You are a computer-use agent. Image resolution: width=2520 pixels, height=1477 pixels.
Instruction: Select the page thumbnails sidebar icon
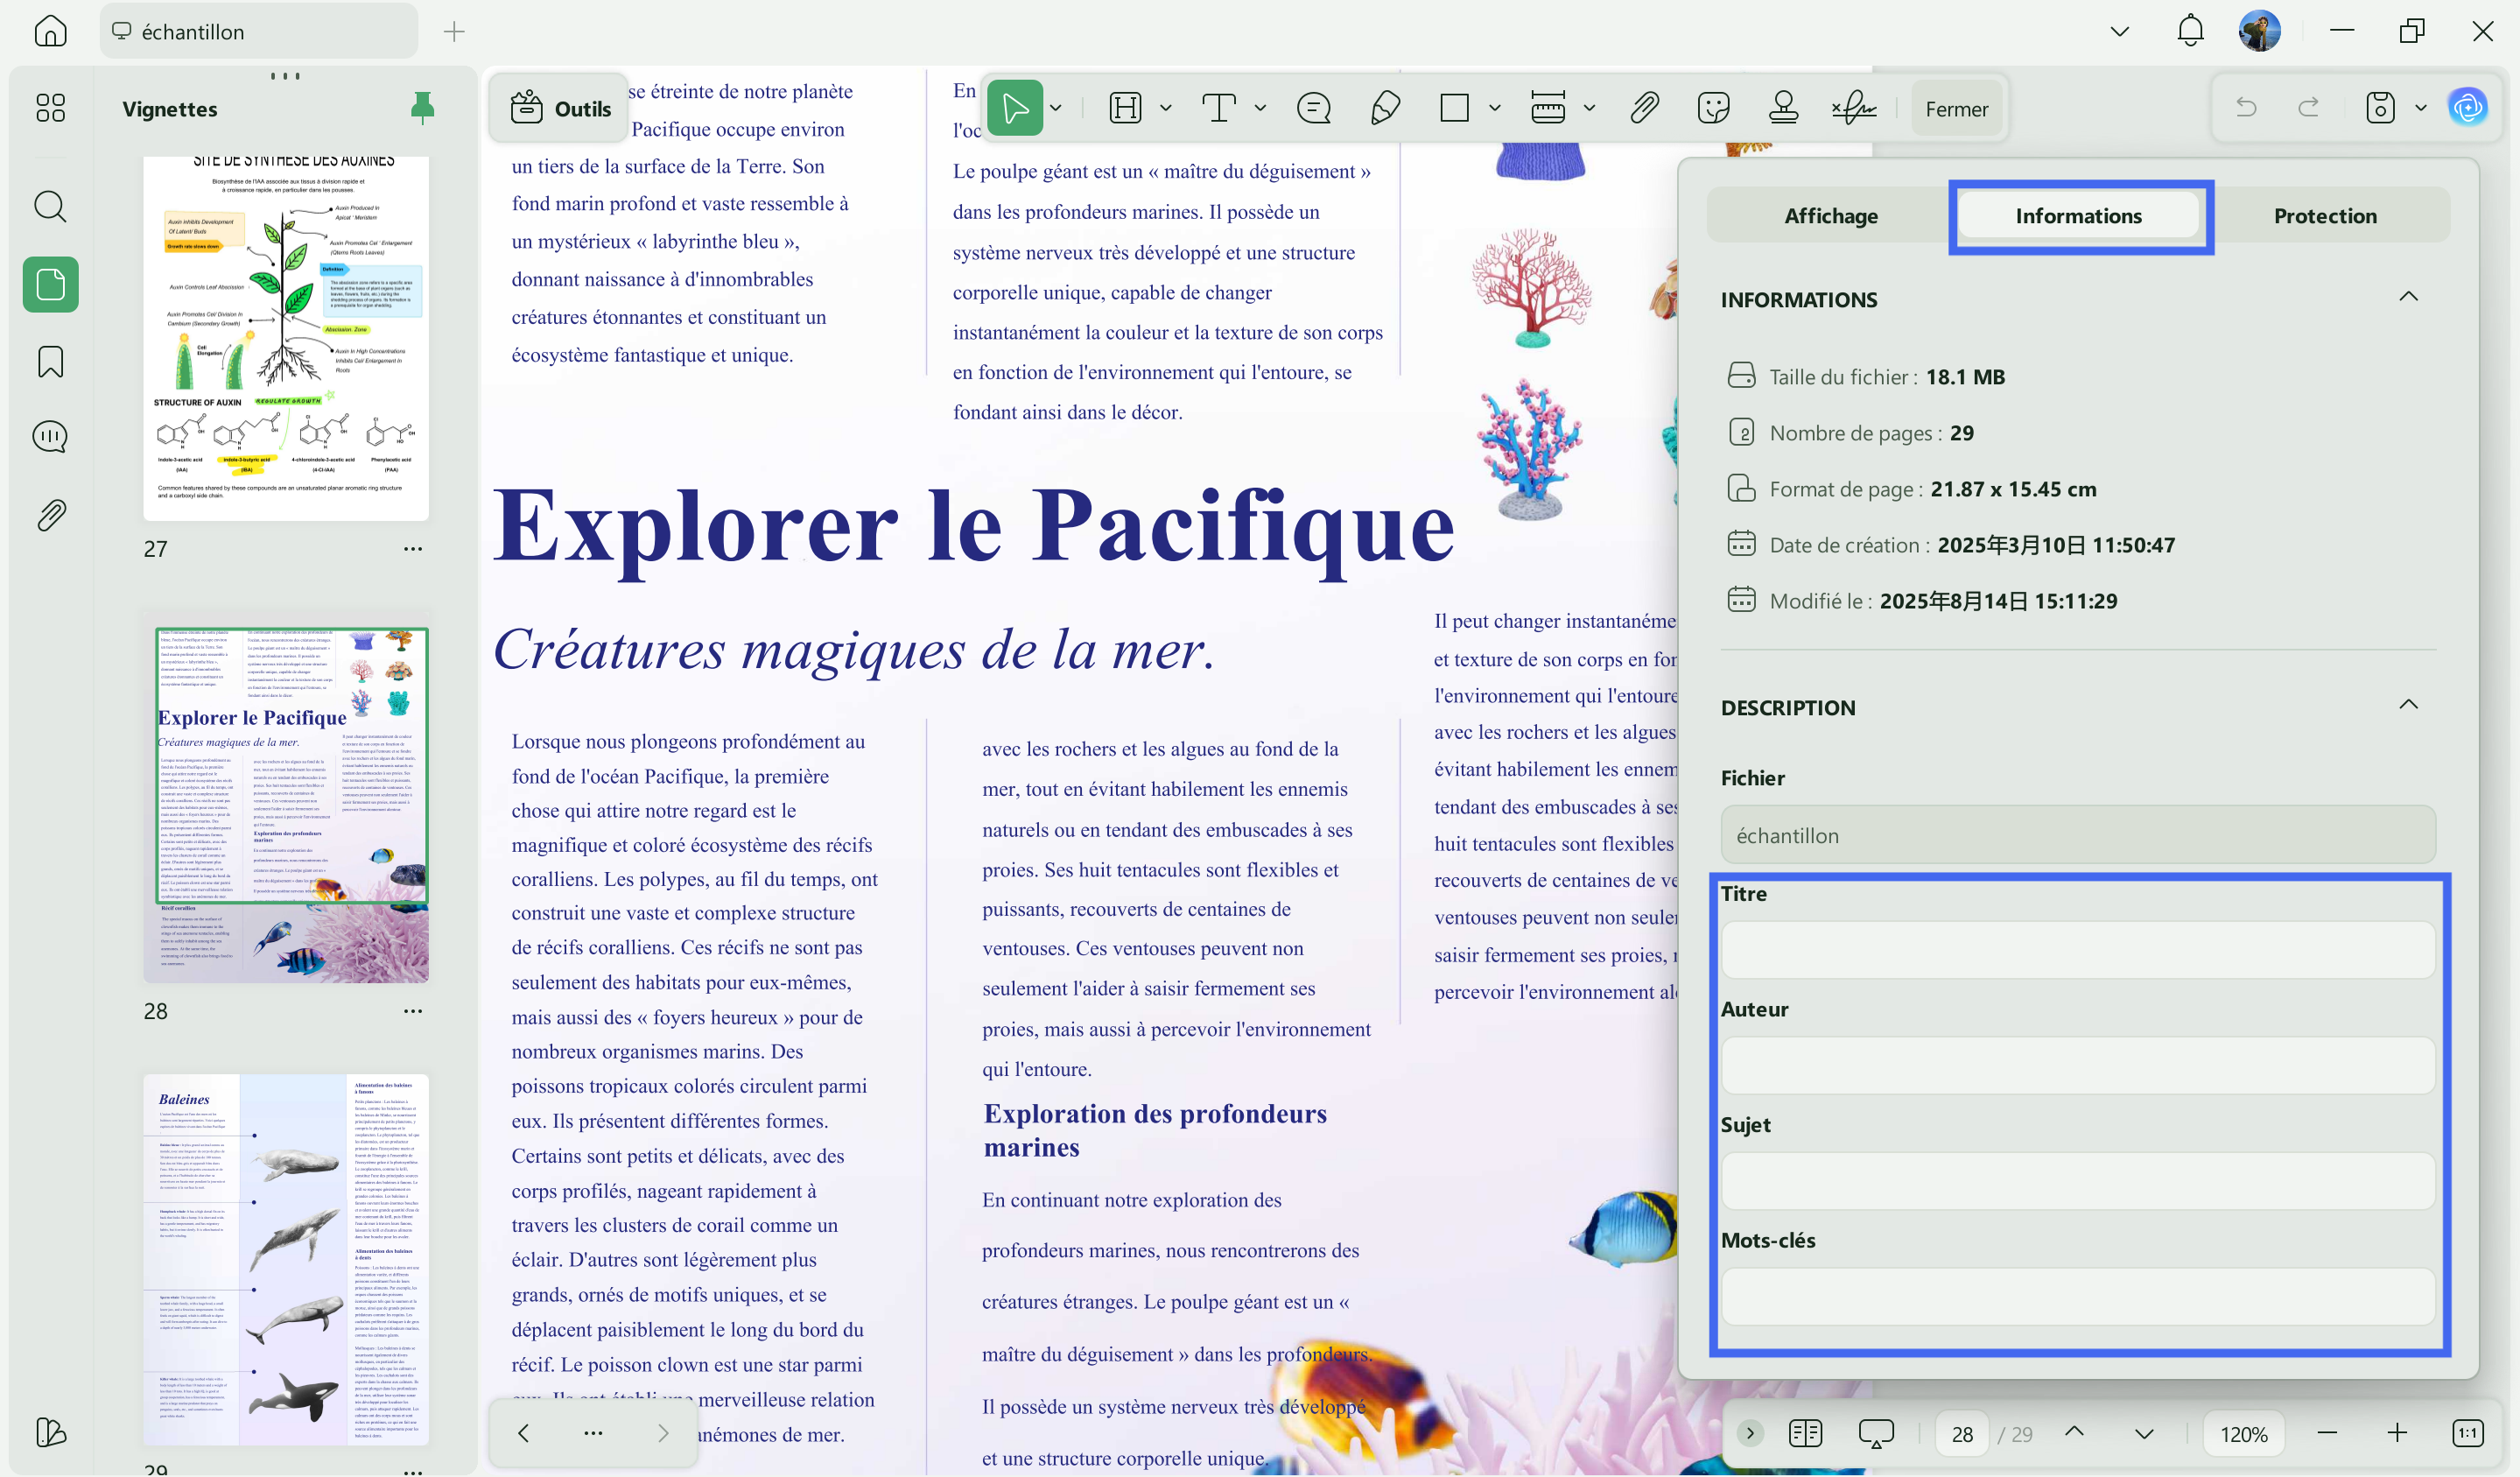click(x=50, y=285)
